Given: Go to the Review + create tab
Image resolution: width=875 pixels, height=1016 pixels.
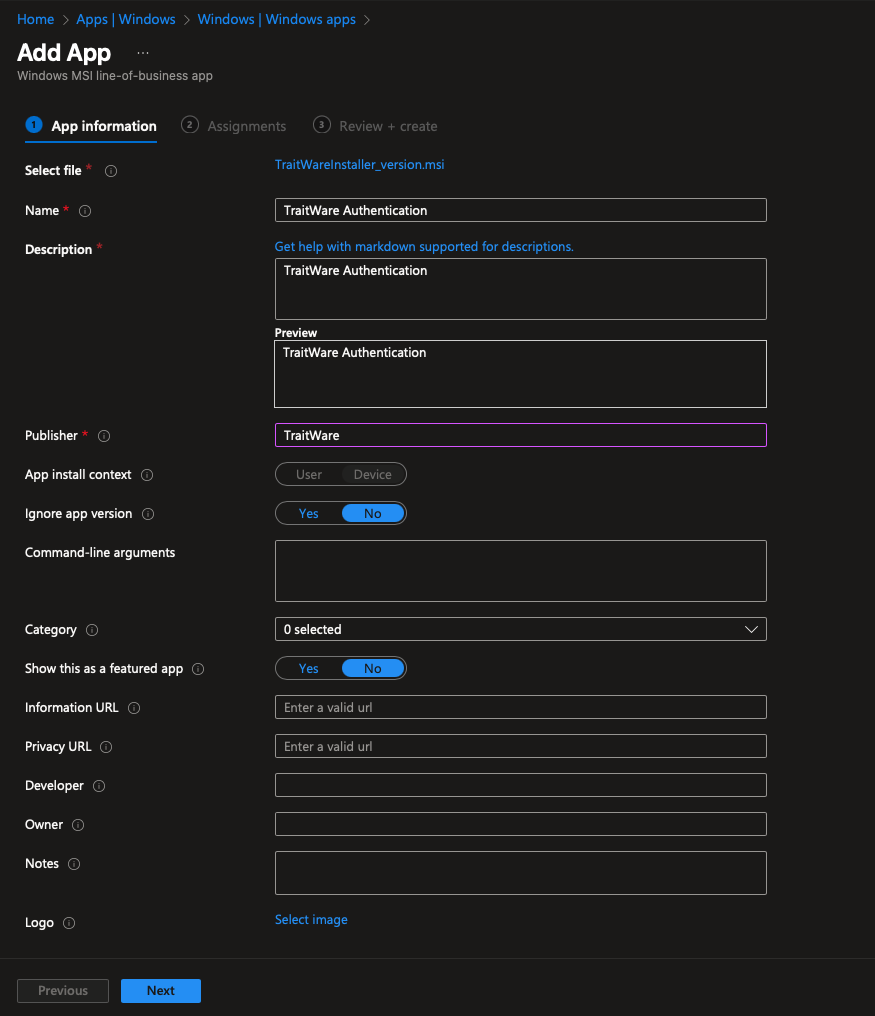Looking at the screenshot, I should click(x=387, y=126).
